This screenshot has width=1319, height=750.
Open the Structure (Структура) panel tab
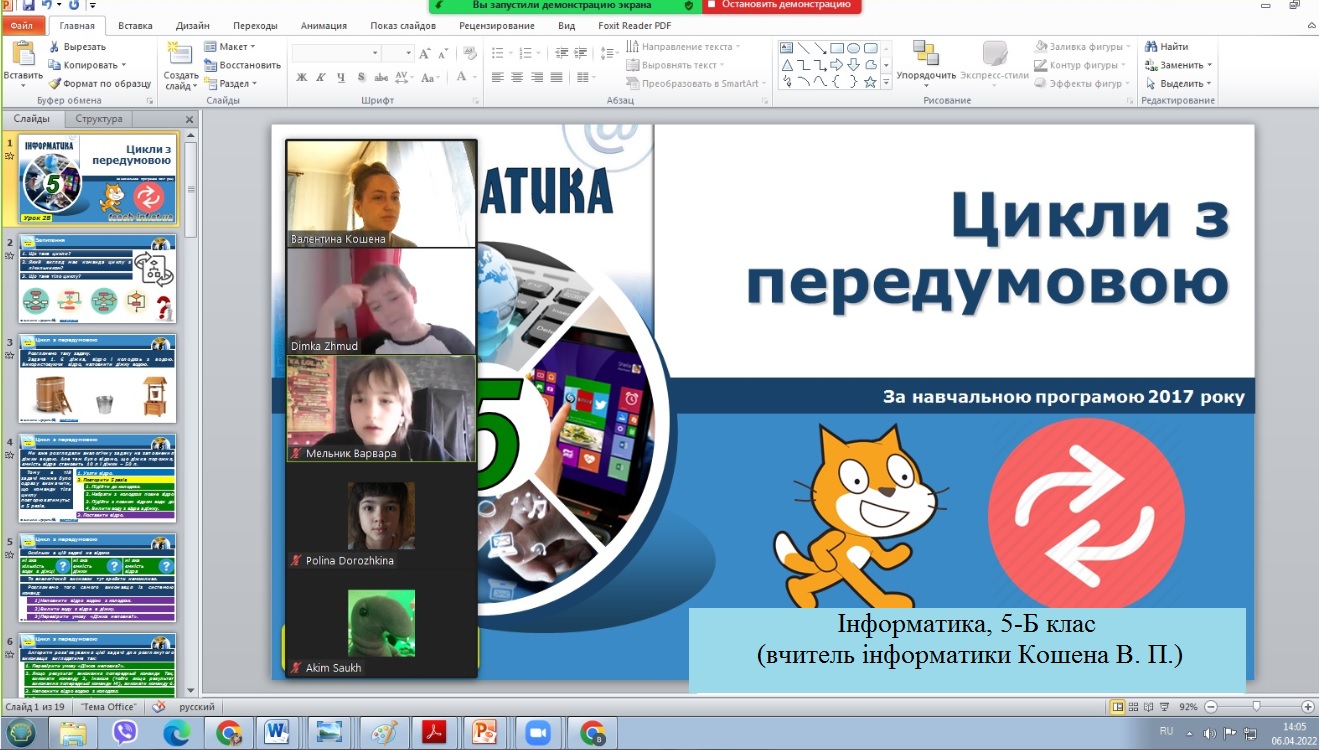pos(98,119)
